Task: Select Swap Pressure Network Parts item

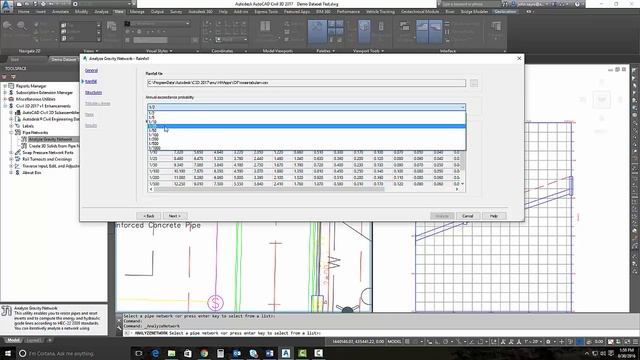Action: [x=48, y=152]
